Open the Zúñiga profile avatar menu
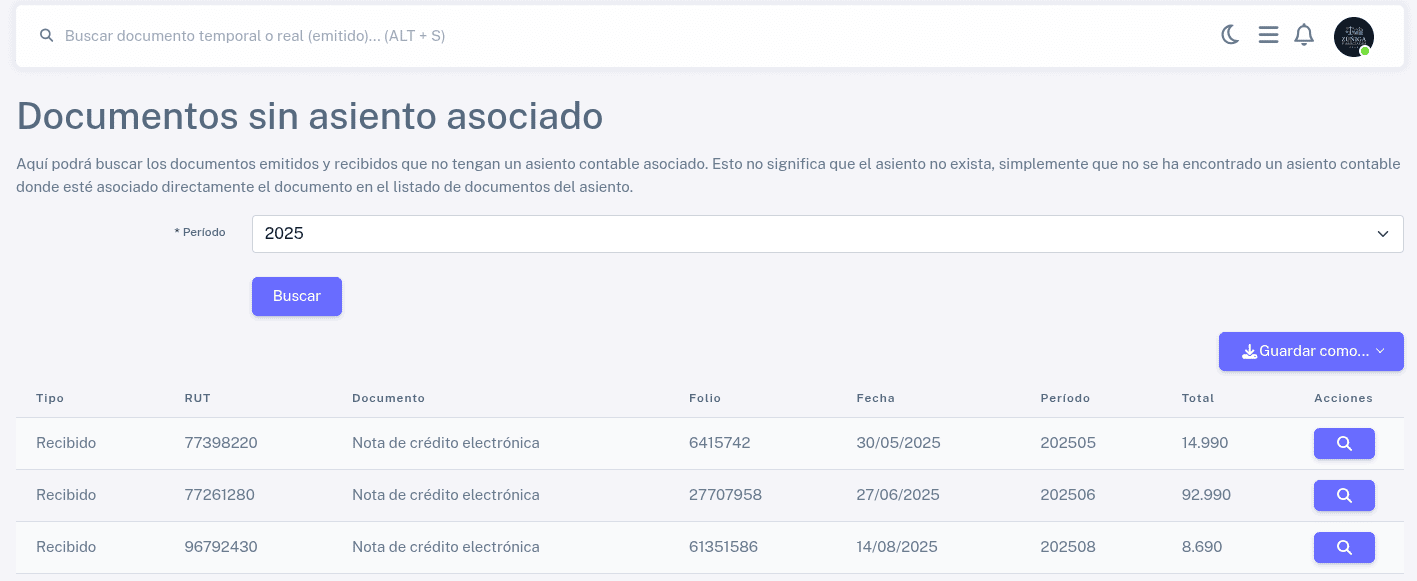Image resolution: width=1417 pixels, height=581 pixels. click(x=1354, y=36)
